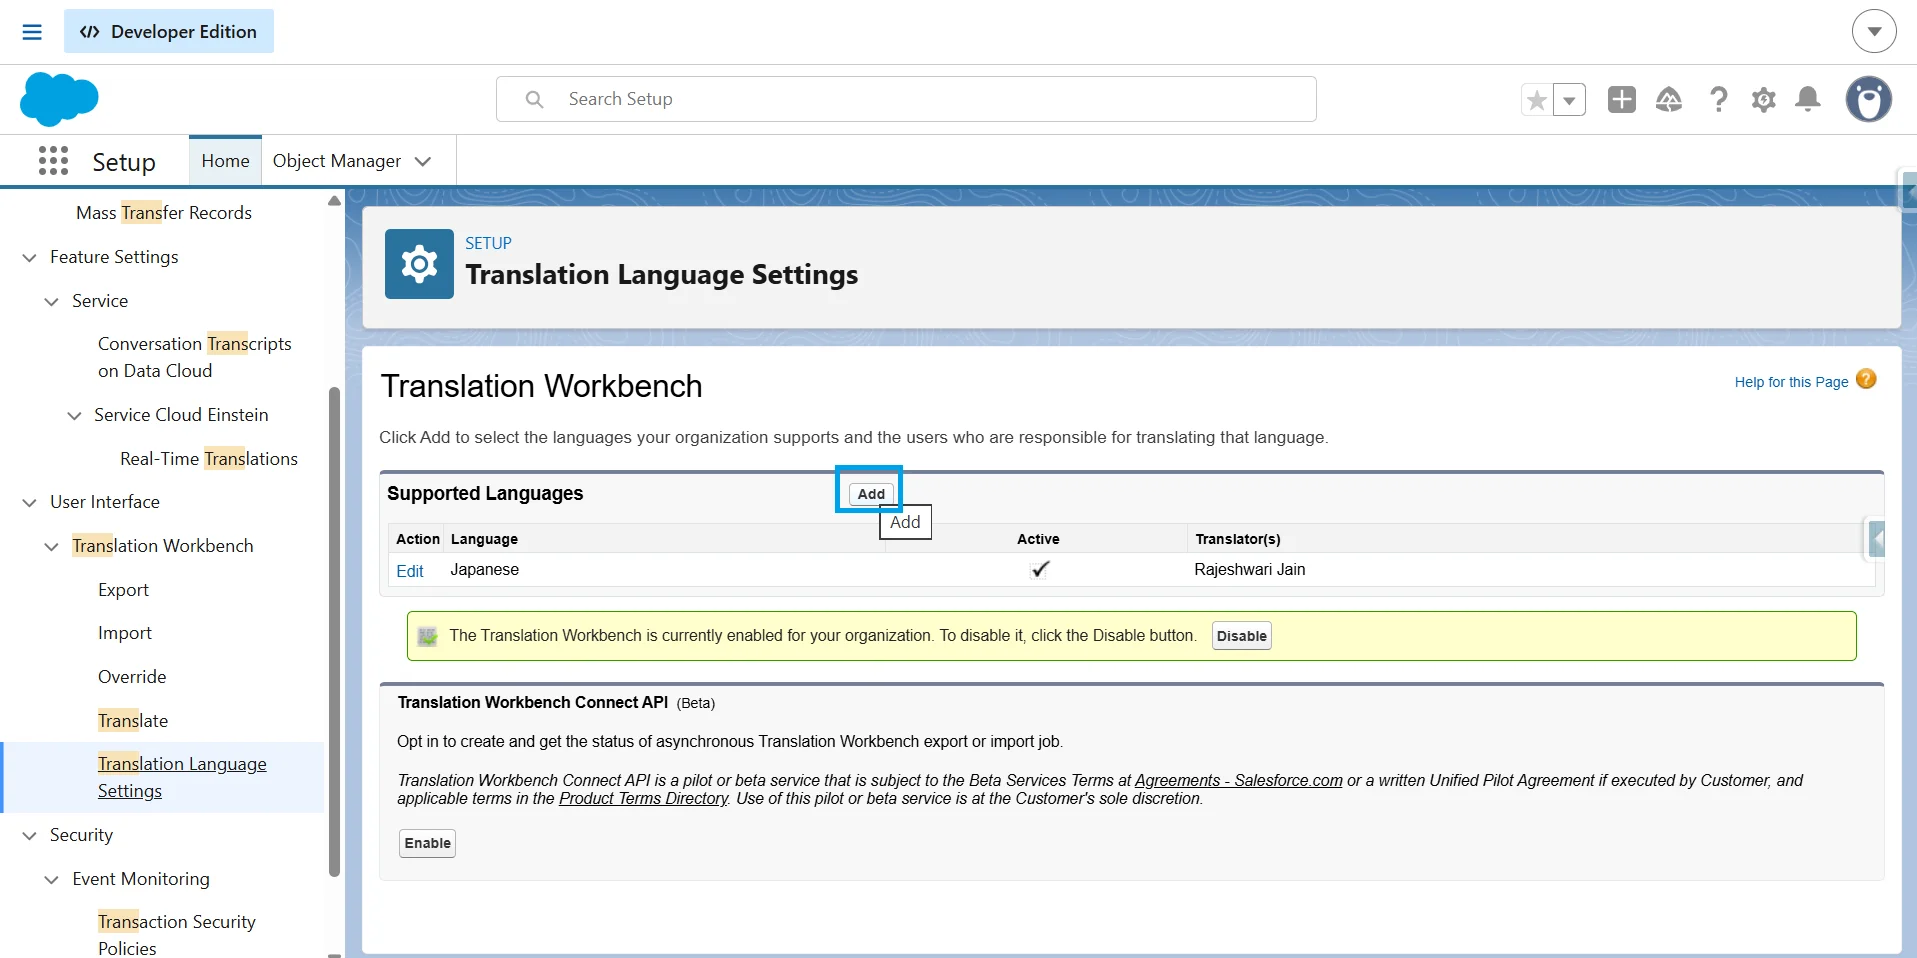Open Mass Transfer Records
Image resolution: width=1917 pixels, height=958 pixels.
164,213
